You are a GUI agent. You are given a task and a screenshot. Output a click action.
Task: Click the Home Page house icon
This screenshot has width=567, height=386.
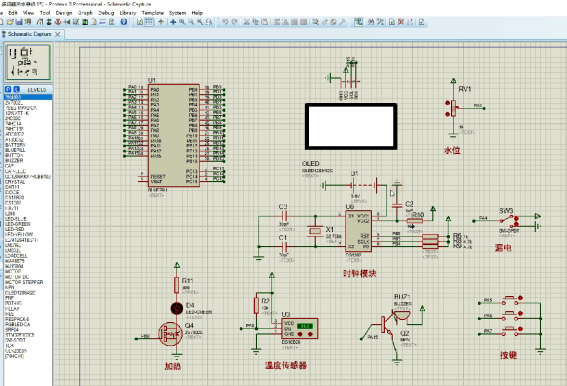coord(40,22)
